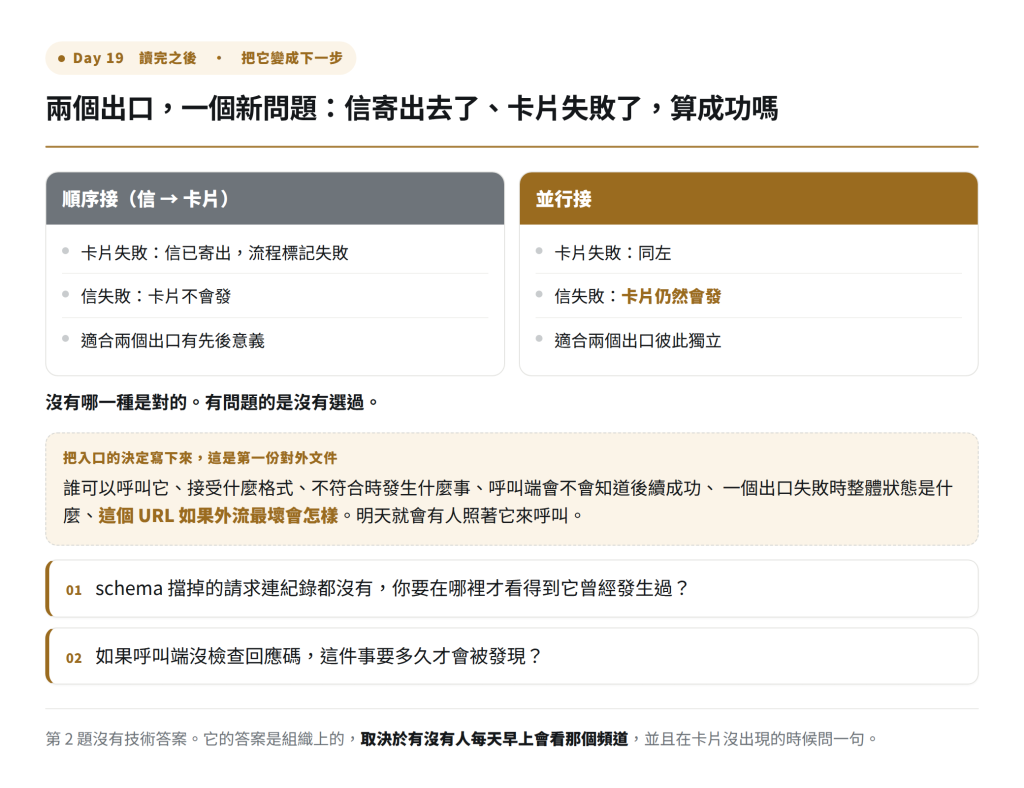The image size is (1024, 788).
Task: Click the "Day 19" label in the top badge
Action: (98, 58)
